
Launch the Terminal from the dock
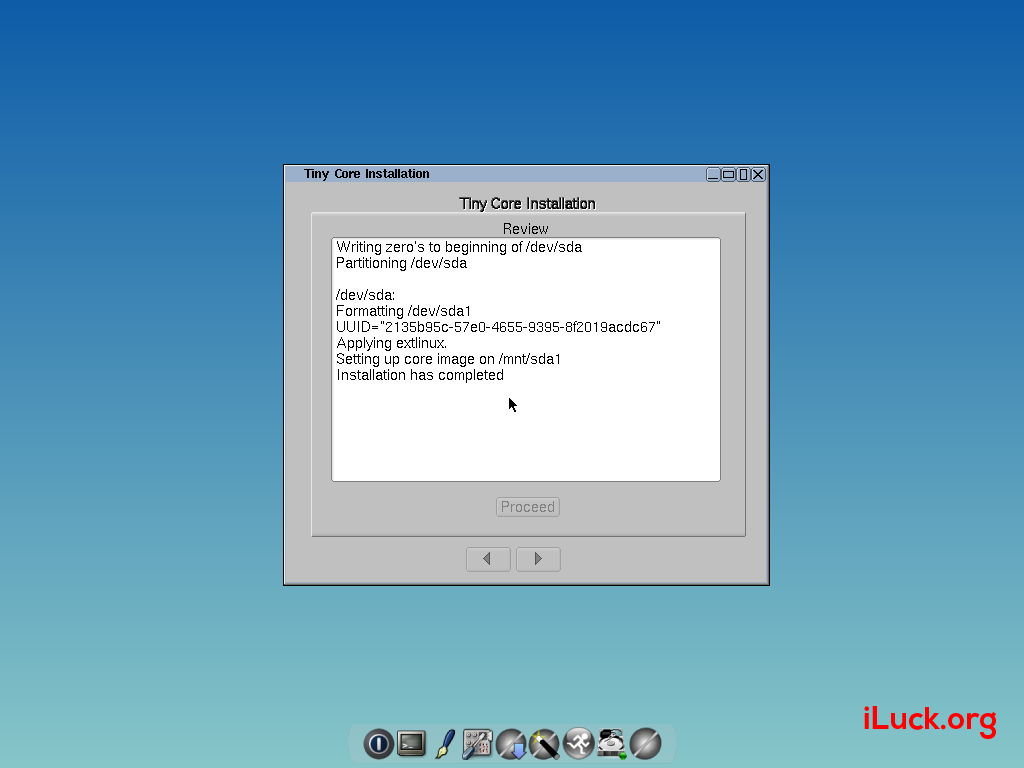coord(411,743)
